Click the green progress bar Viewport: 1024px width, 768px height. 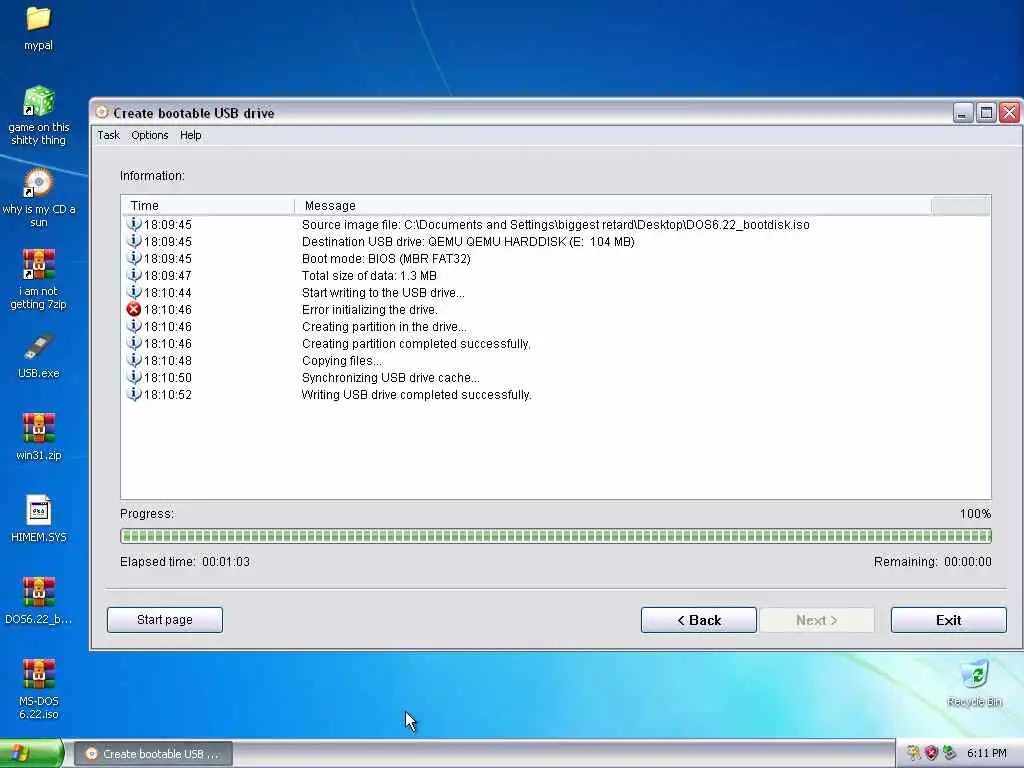coord(556,536)
